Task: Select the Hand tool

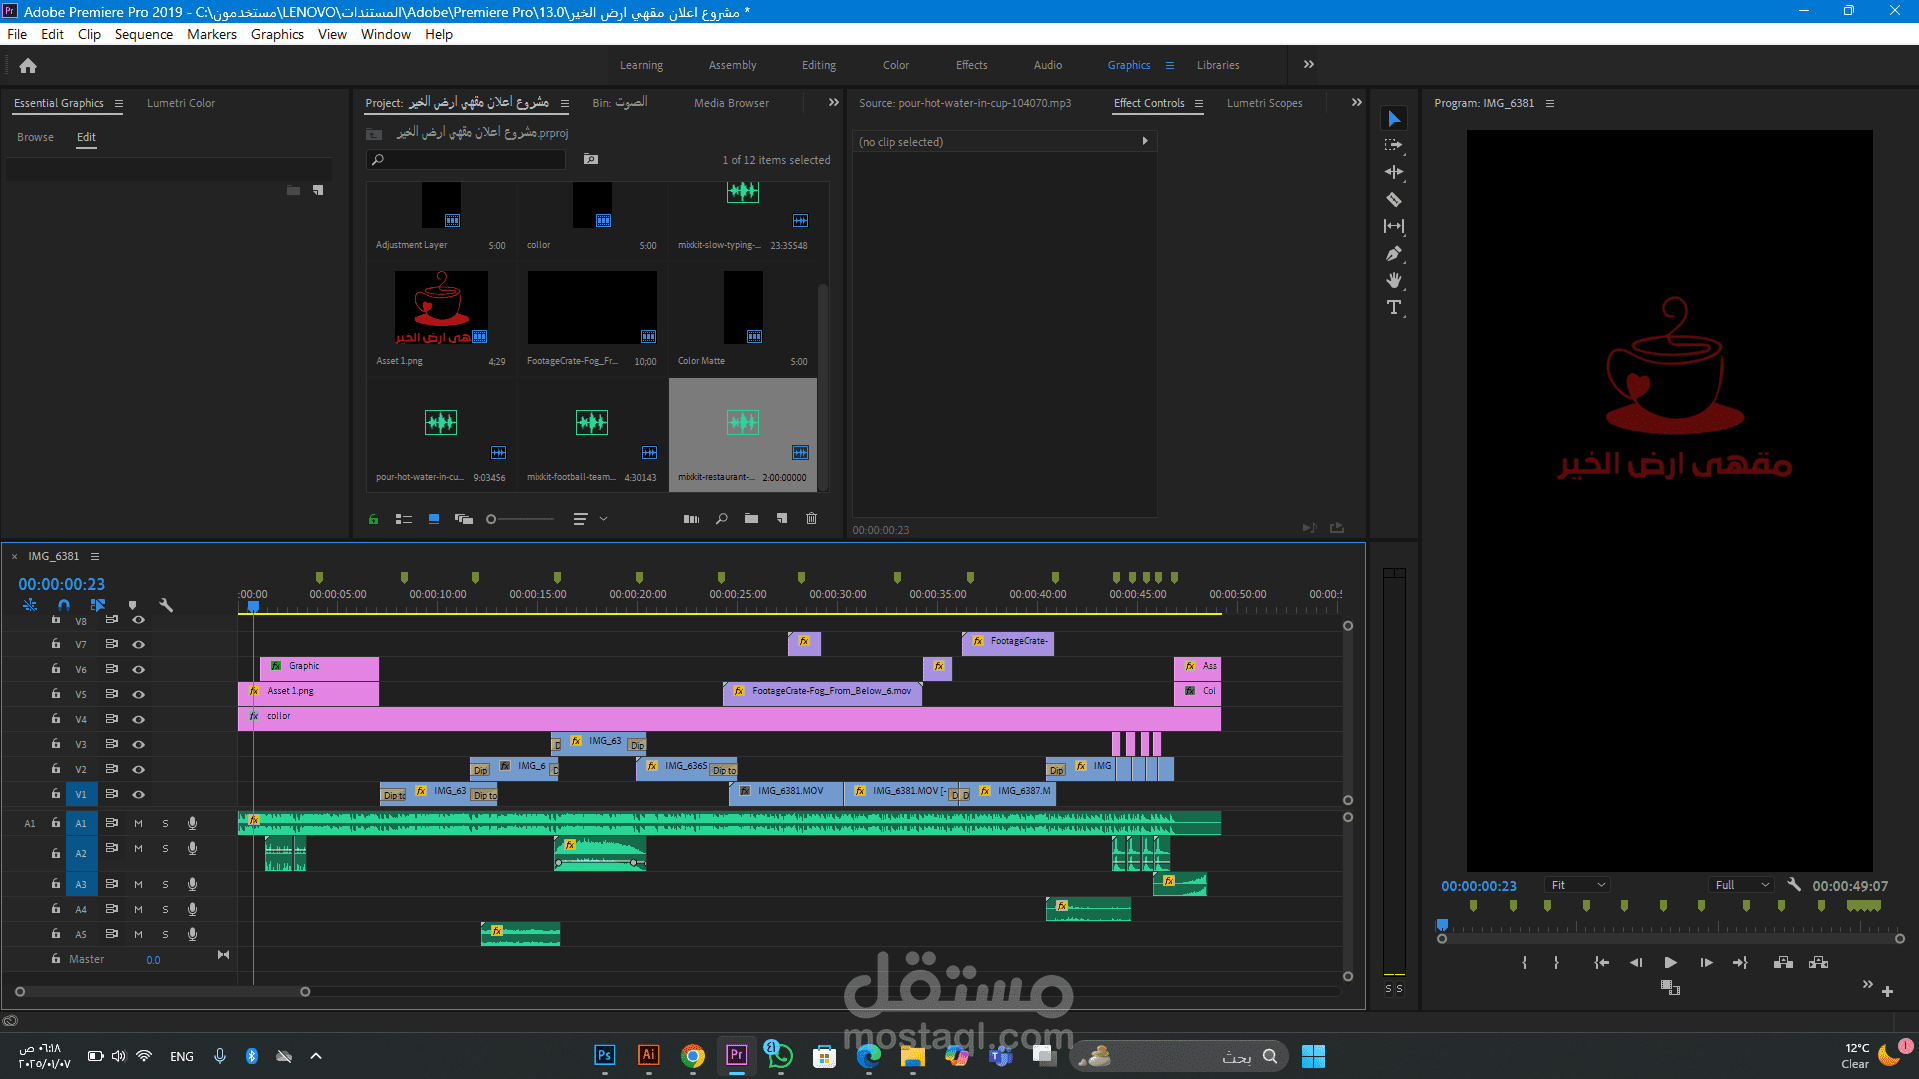Action: tap(1394, 280)
